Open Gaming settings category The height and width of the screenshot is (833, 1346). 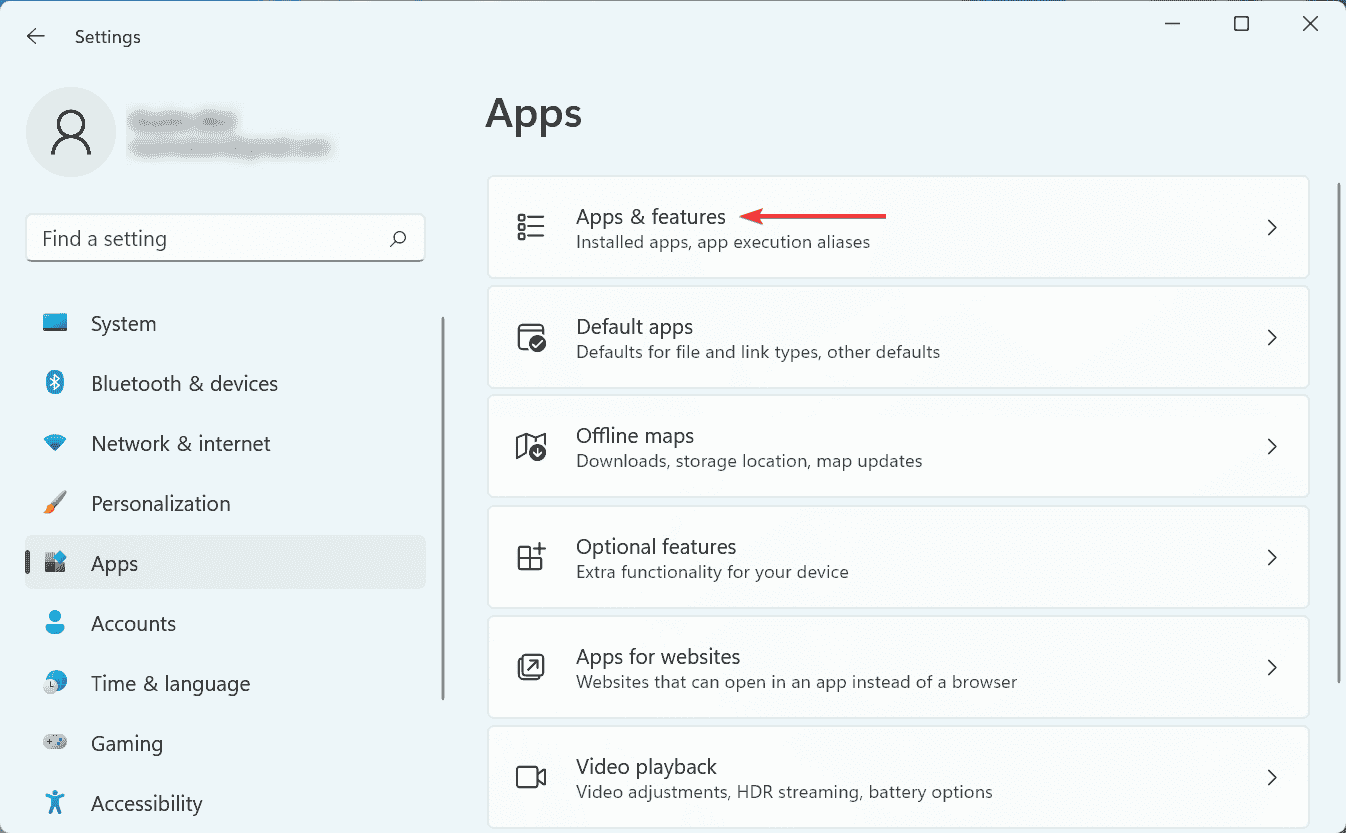[x=226, y=744]
